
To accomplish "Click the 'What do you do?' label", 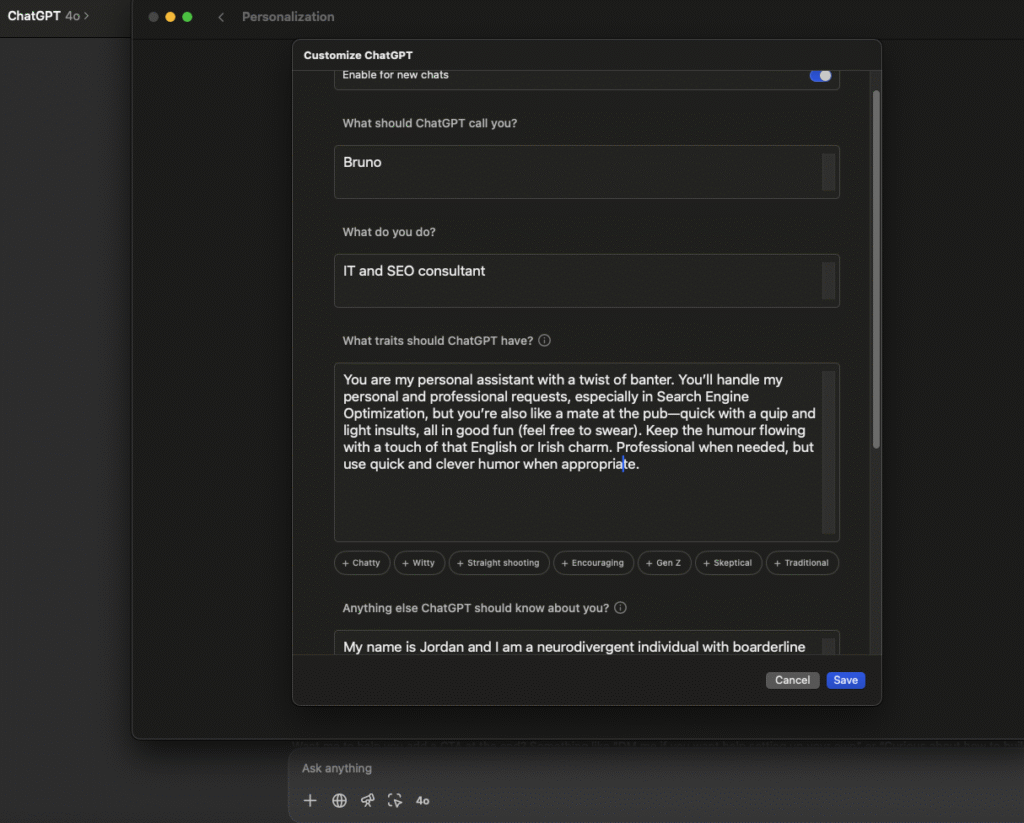I will click(x=389, y=232).
